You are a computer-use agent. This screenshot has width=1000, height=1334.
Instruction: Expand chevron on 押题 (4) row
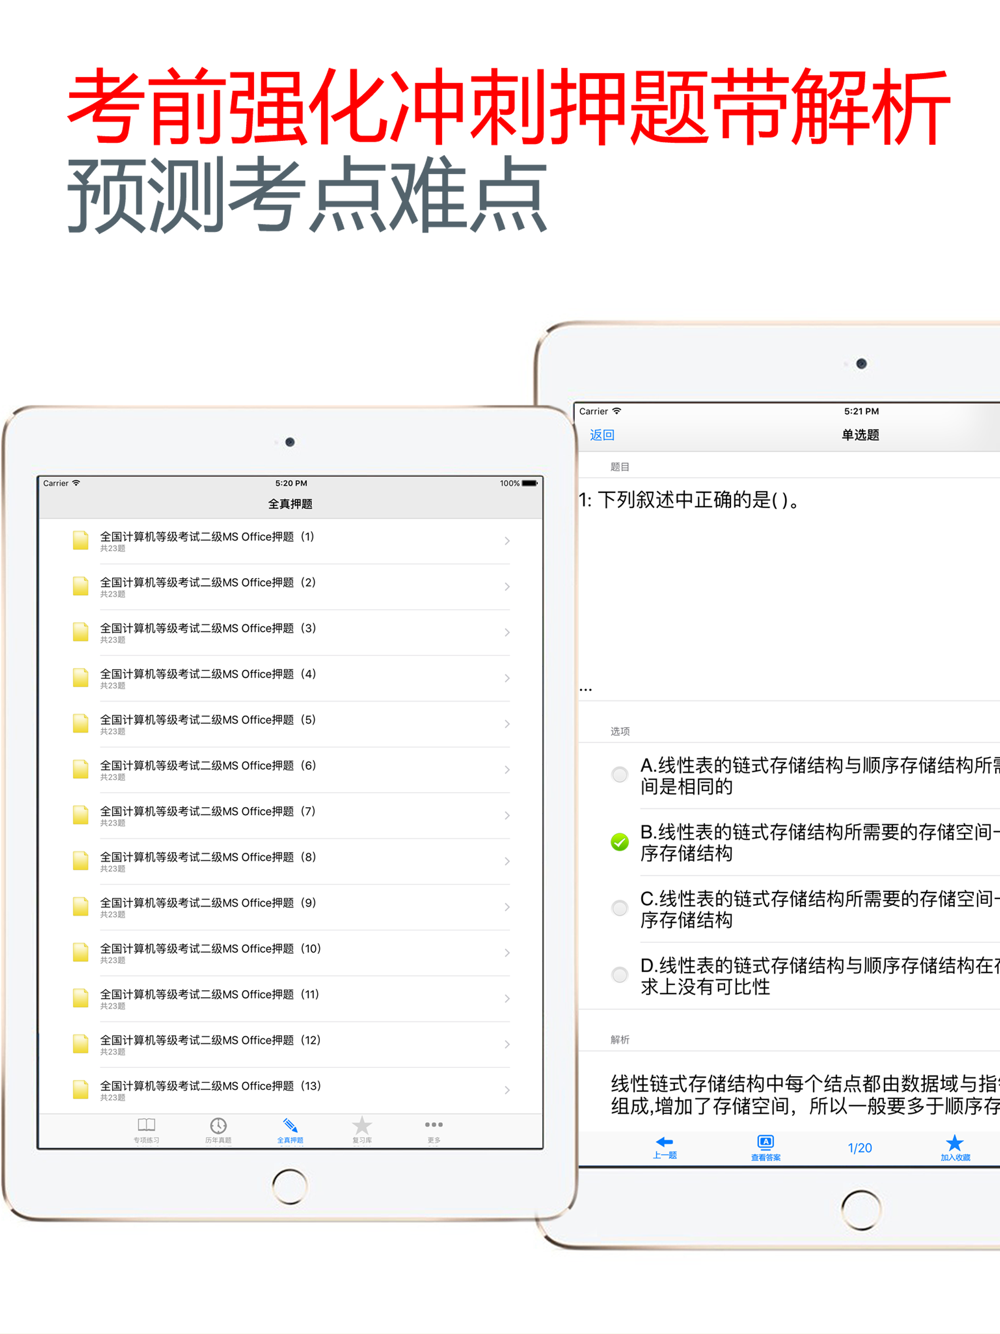coord(507,678)
